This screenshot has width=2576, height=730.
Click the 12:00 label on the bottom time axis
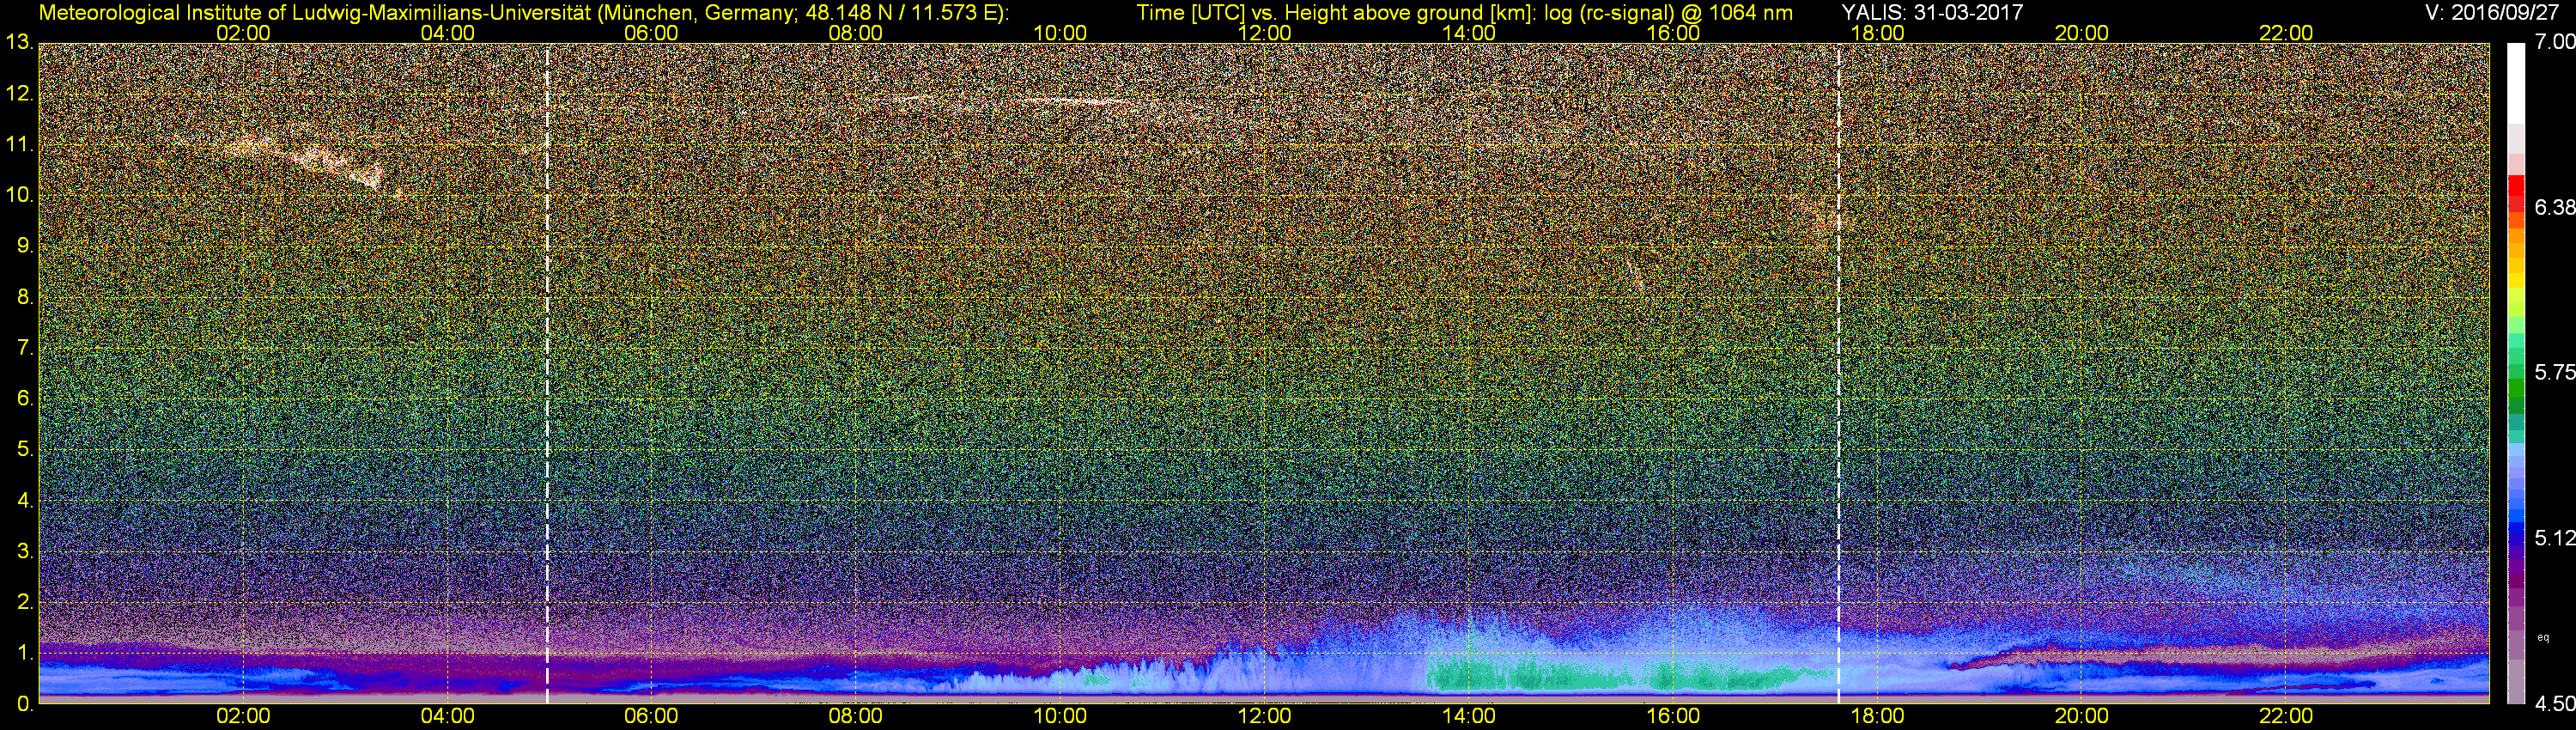pos(1264,717)
